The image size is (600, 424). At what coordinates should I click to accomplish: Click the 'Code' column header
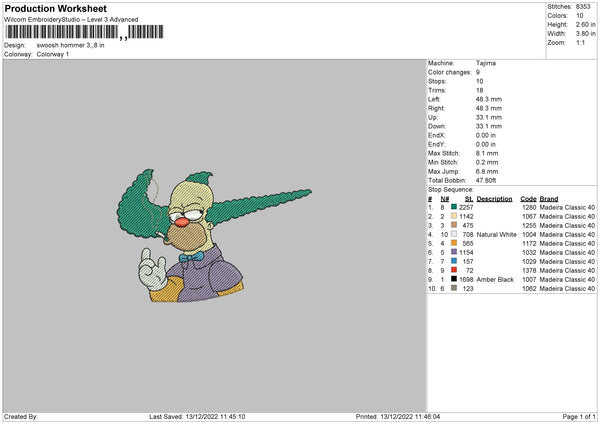[528, 199]
